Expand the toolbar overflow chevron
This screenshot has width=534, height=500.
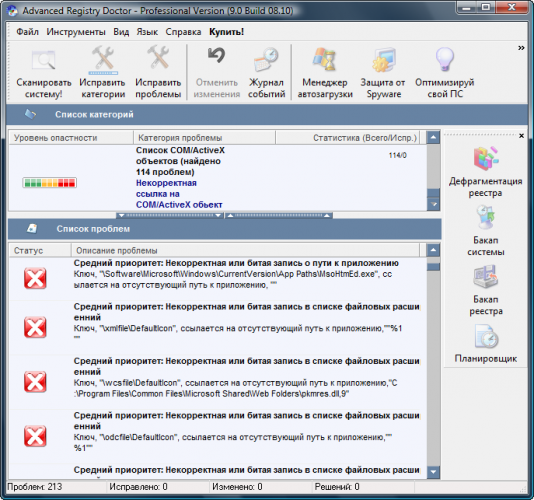pyautogui.click(x=521, y=48)
